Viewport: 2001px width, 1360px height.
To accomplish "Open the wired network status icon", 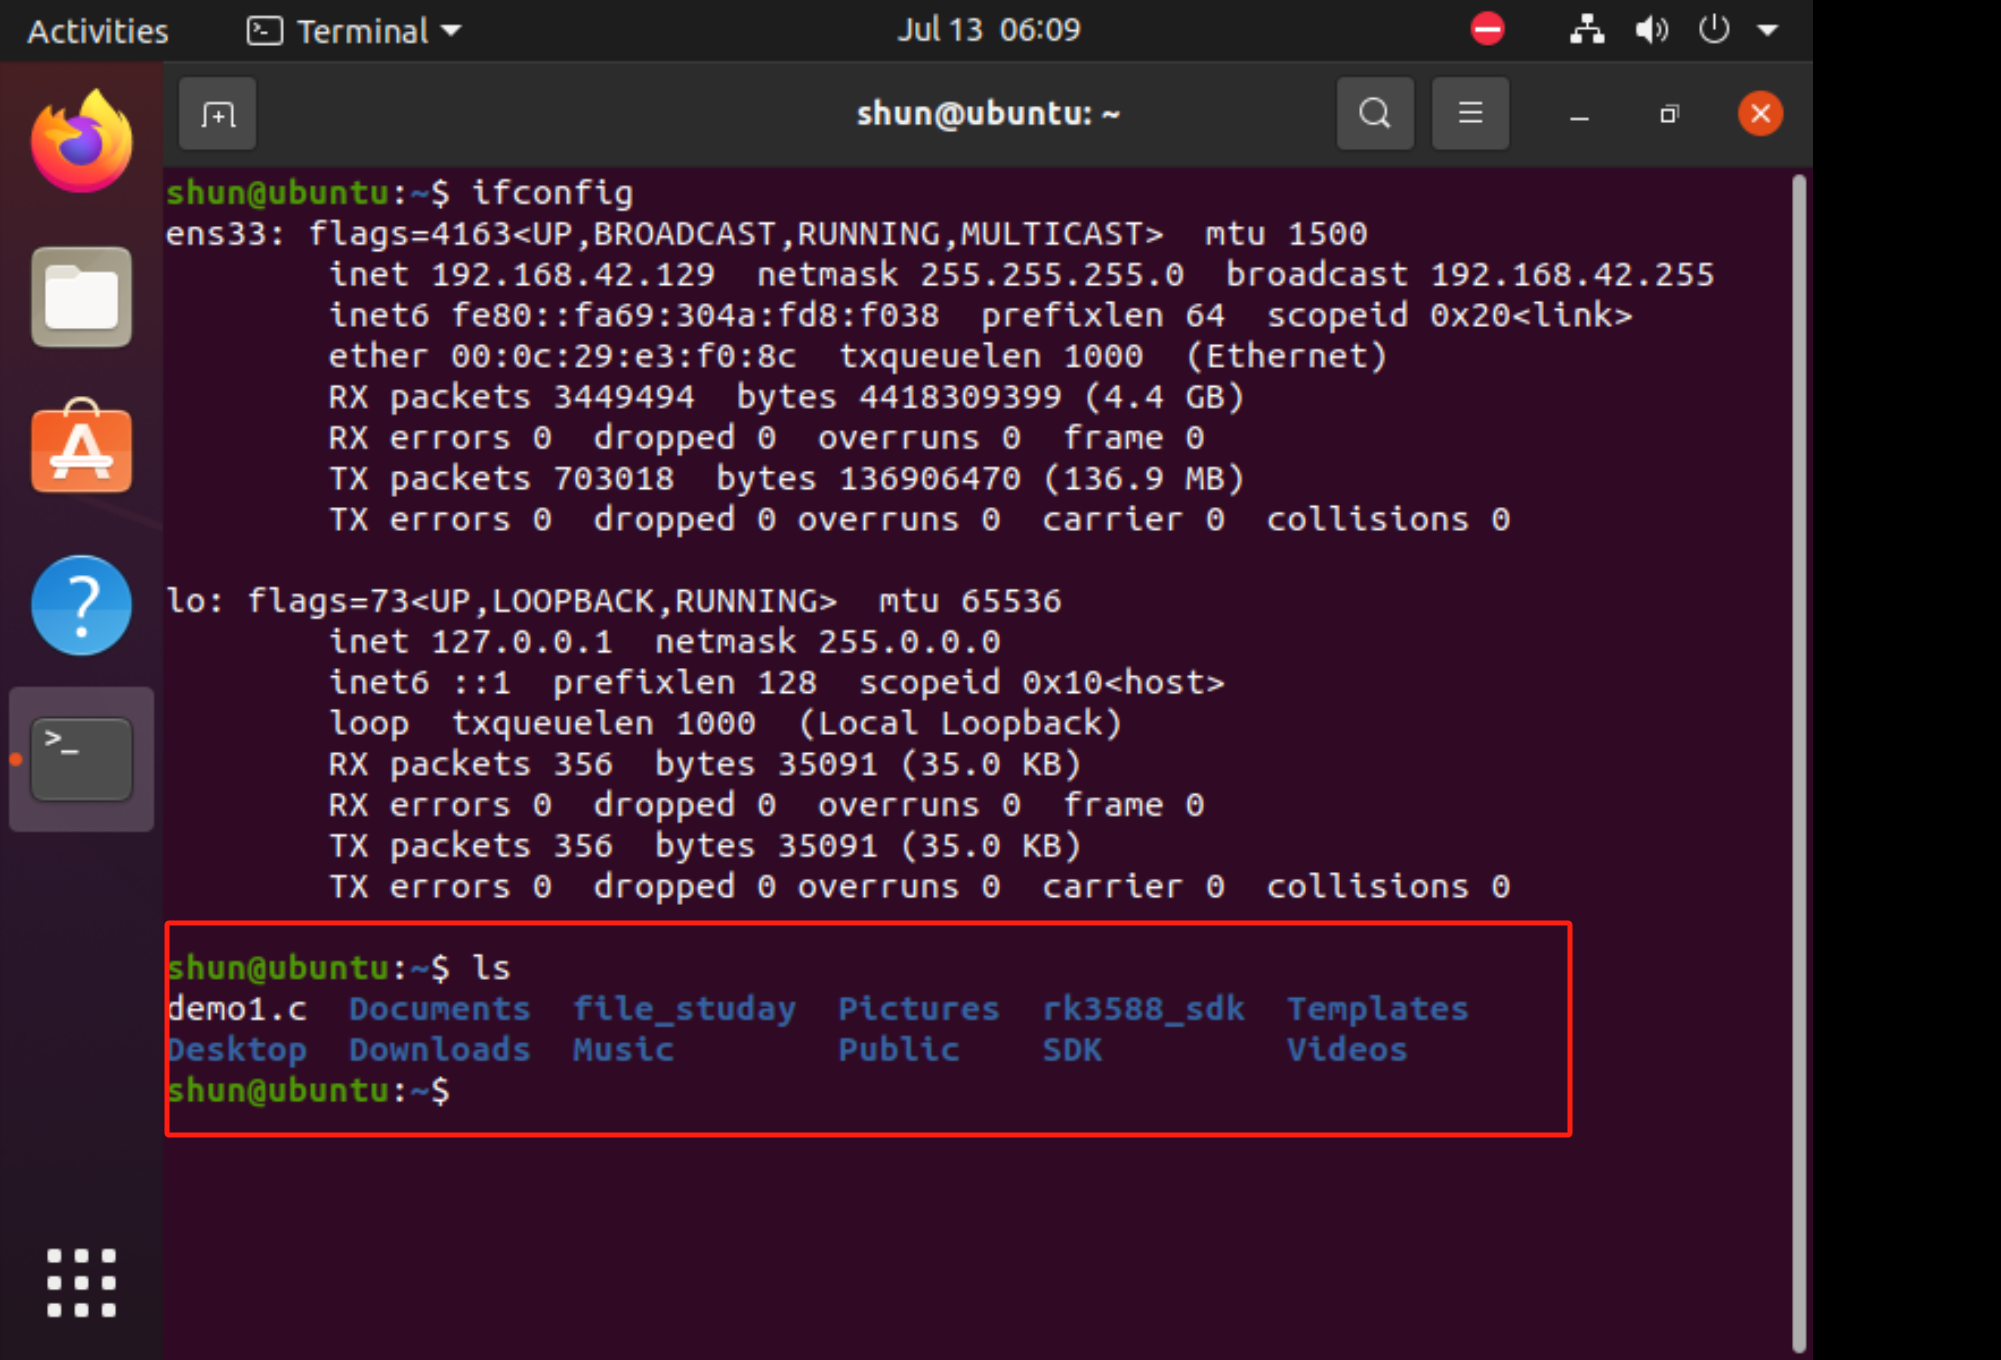I will (1587, 29).
